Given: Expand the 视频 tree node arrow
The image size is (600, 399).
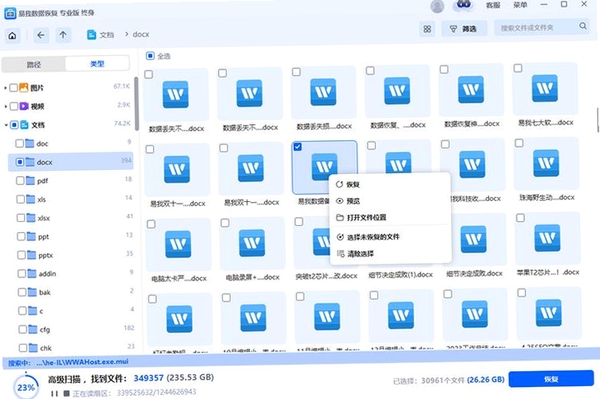Looking at the screenshot, I should [x=6, y=106].
